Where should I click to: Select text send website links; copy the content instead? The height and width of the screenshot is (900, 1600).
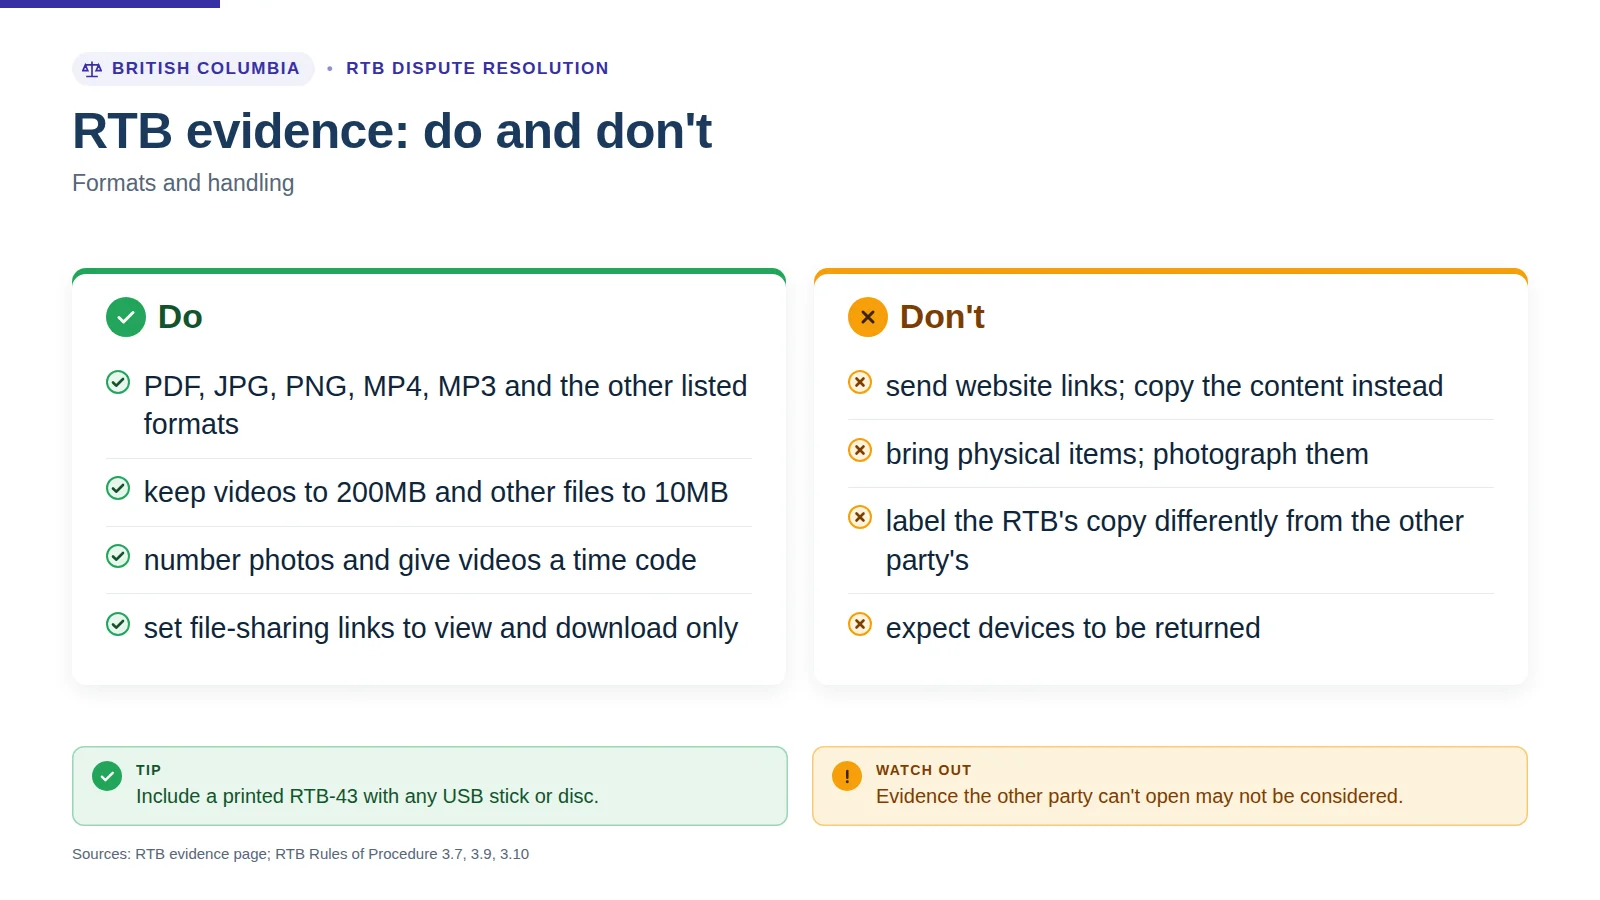(x=1164, y=386)
